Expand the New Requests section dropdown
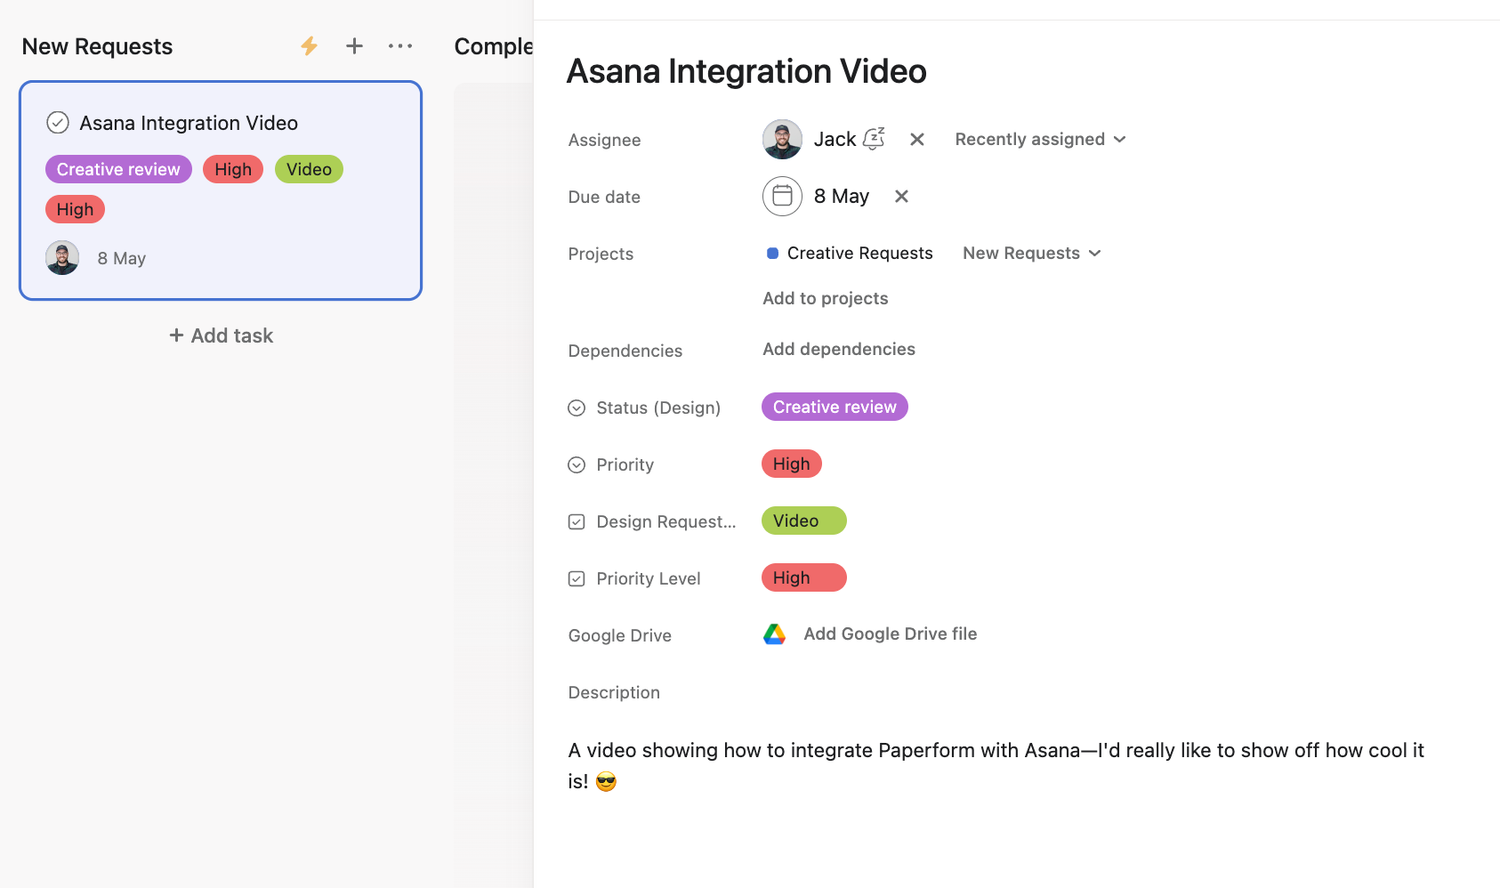This screenshot has width=1500, height=888. (1031, 253)
